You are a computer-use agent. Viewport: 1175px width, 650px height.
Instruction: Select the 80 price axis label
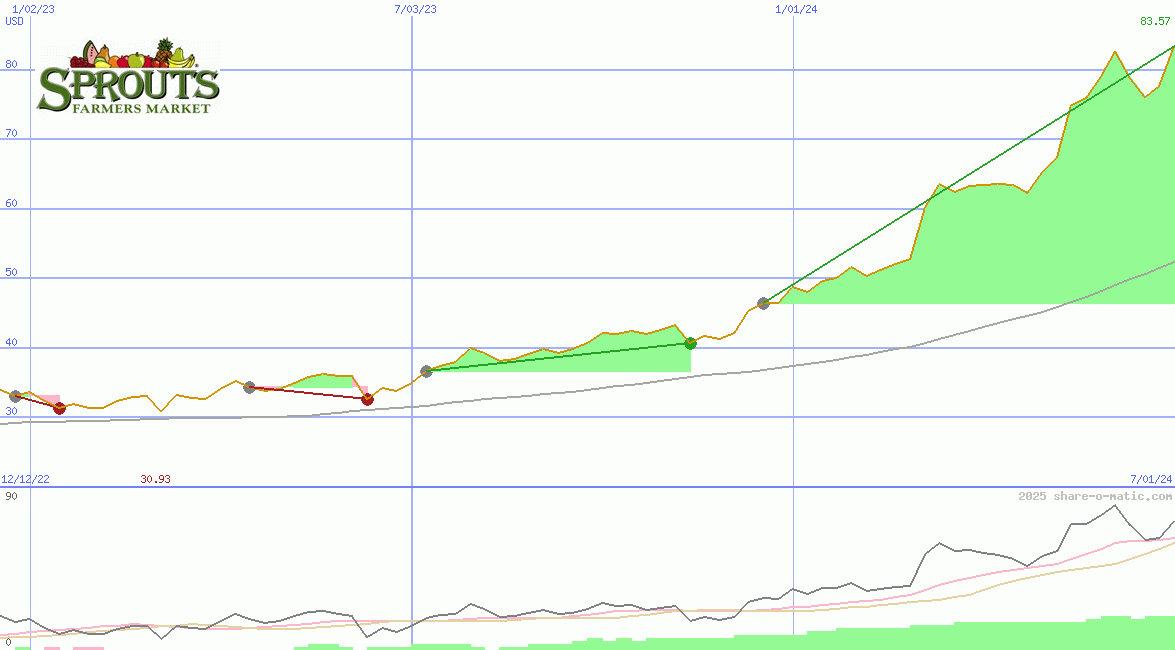[x=12, y=65]
